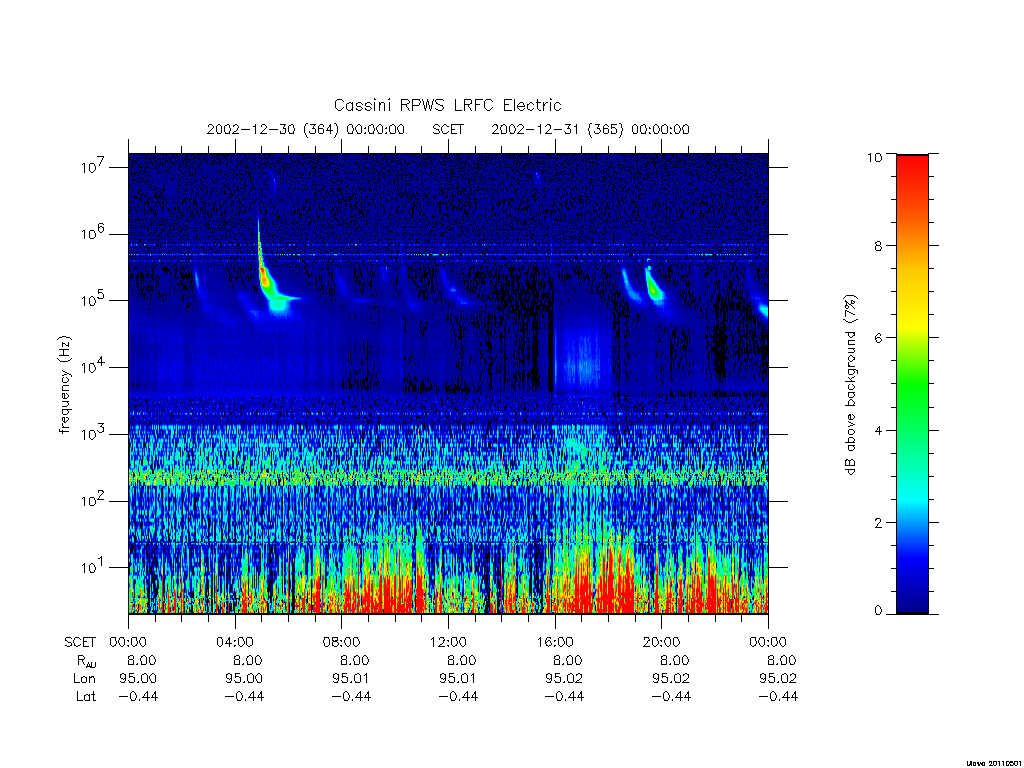Click the colorbar tick value "4"
The width and height of the screenshot is (1024, 768).
(878, 430)
